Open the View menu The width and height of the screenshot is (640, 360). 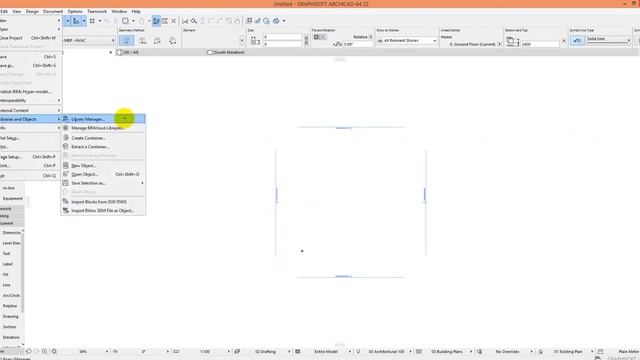(x=17, y=11)
